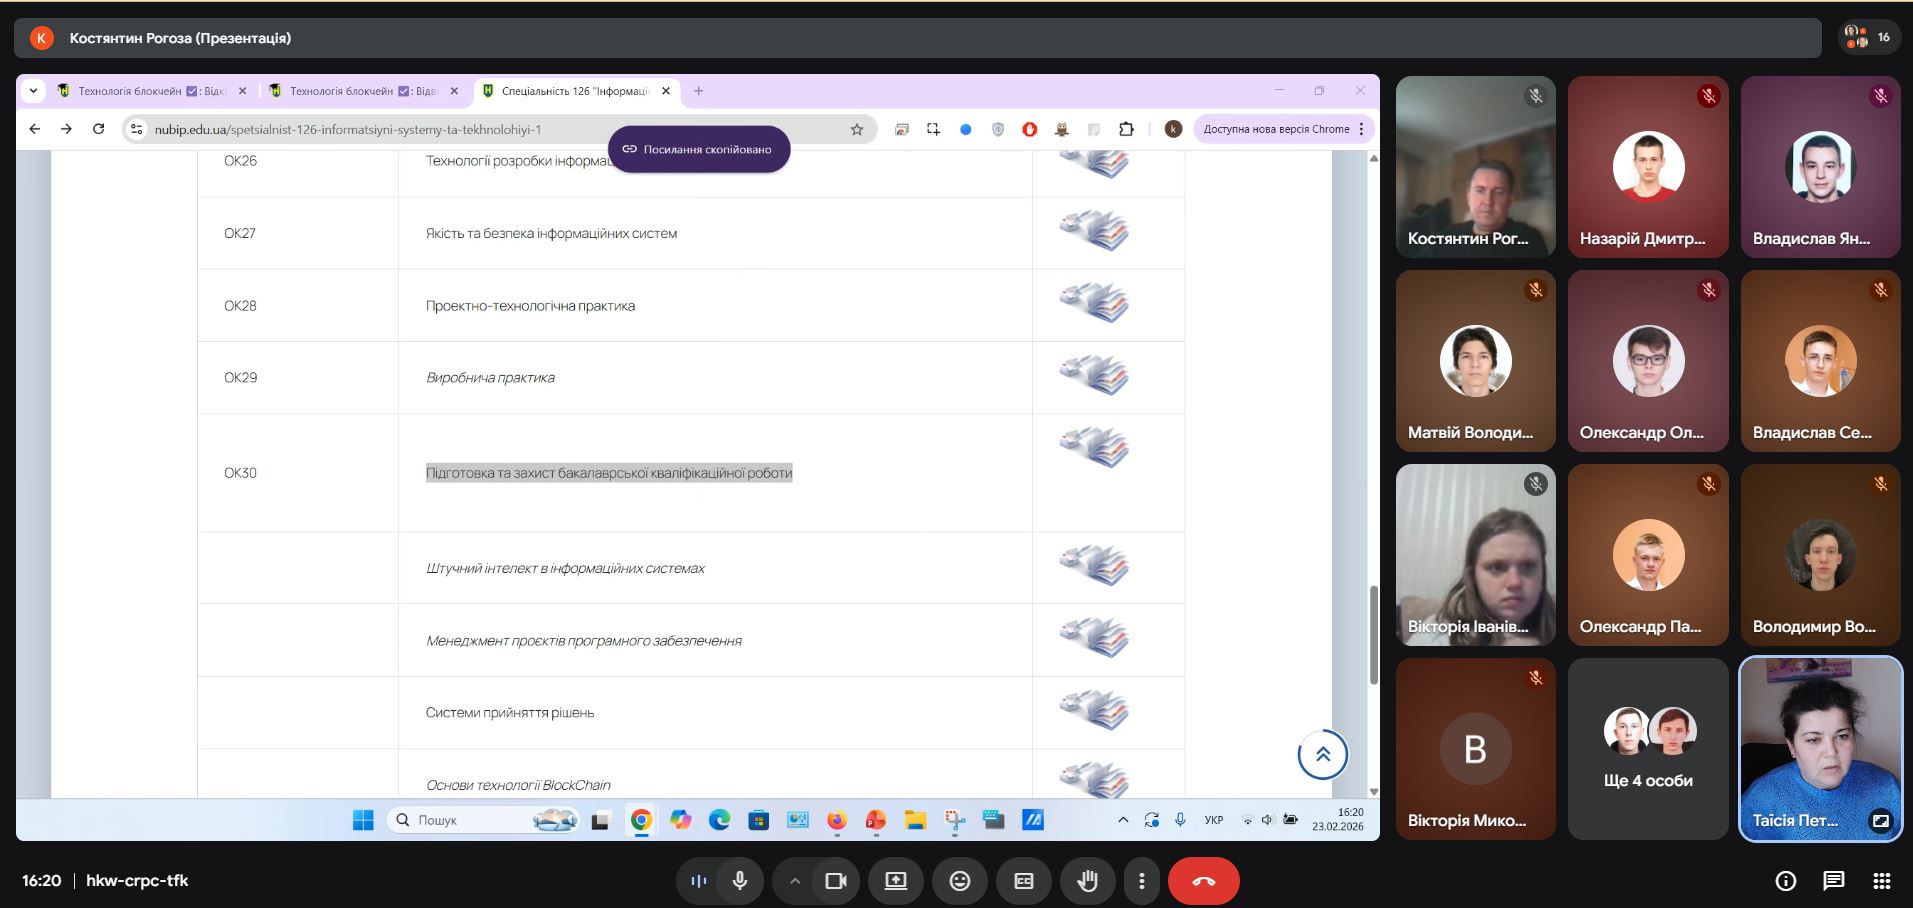Open Microsoft Edge from the taskbar
Image resolution: width=1913 pixels, height=908 pixels.
click(x=720, y=820)
